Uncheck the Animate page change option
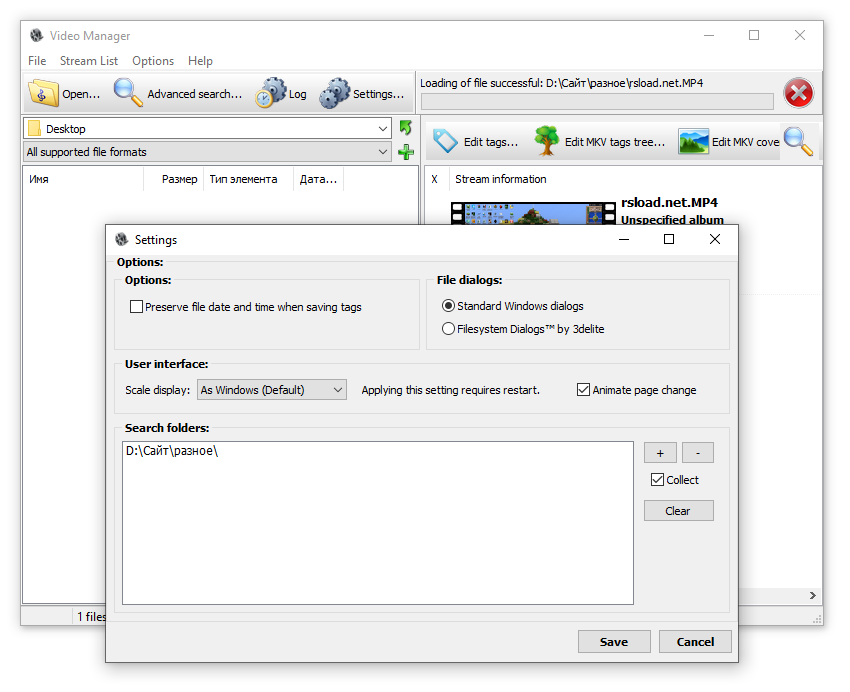This screenshot has width=850, height=692. 583,390
